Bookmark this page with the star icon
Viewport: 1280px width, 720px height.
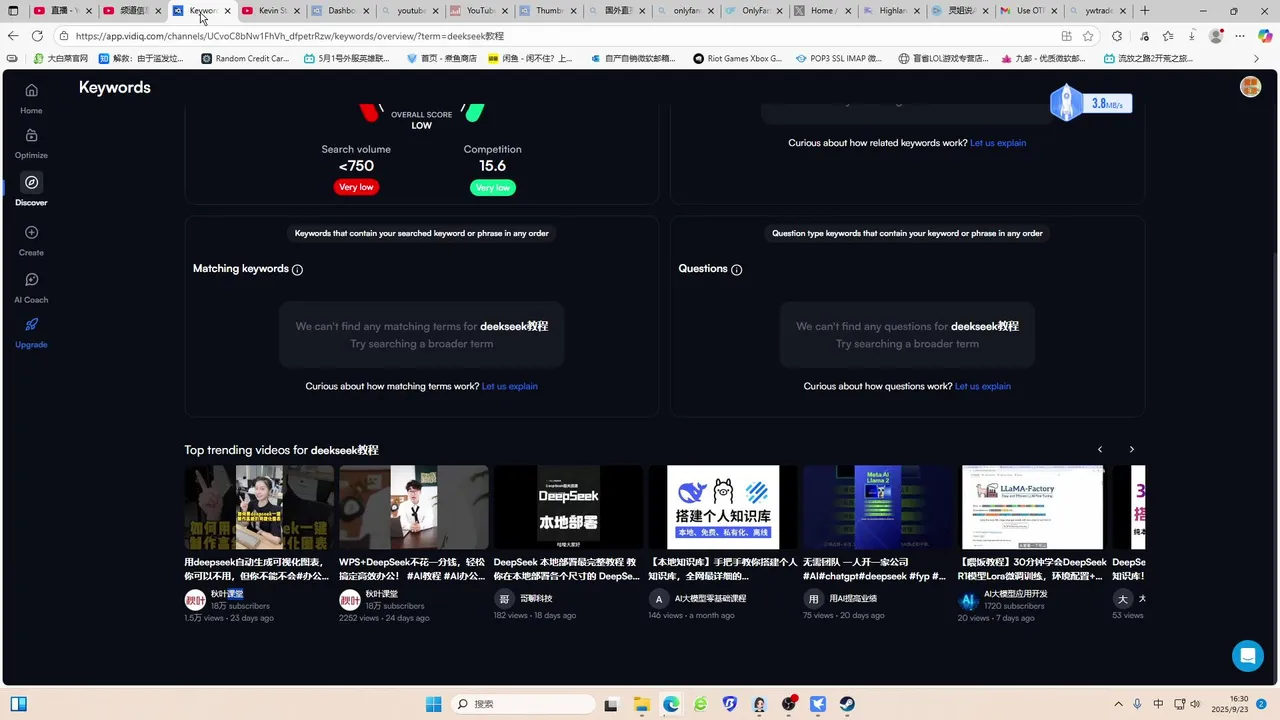tap(1089, 36)
